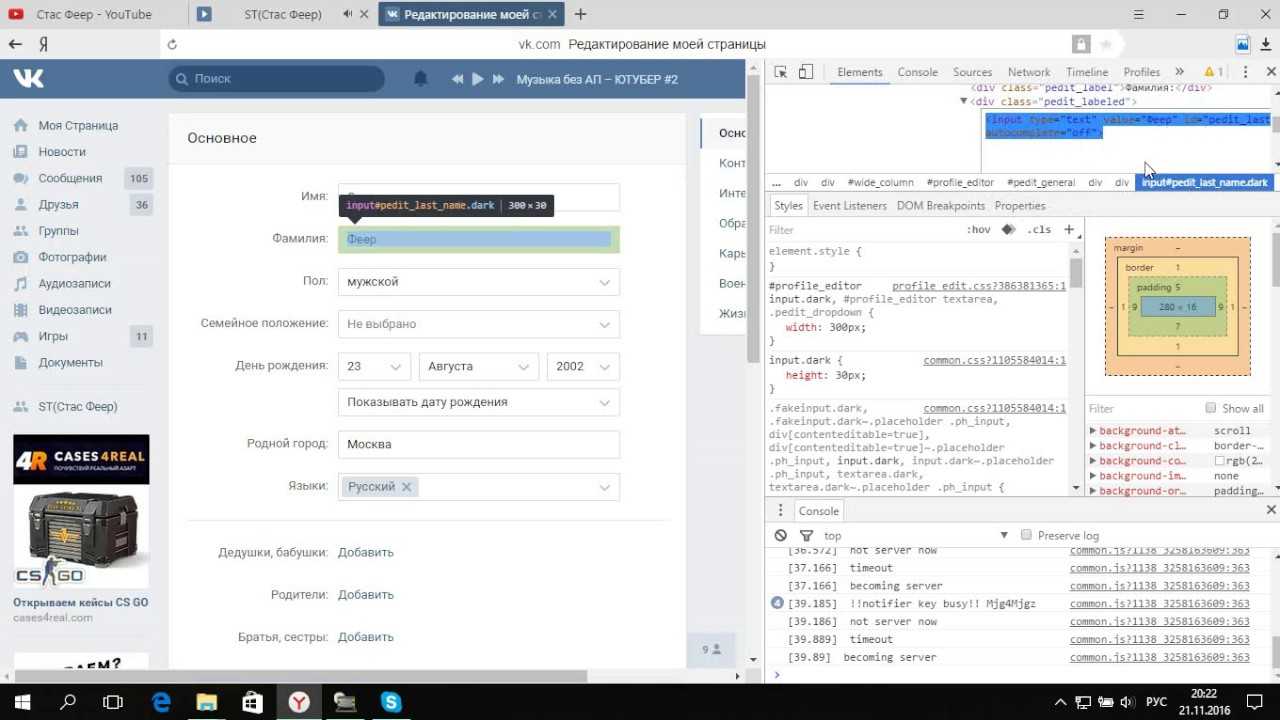Open Документы in sidebar
The width and height of the screenshot is (1280, 720).
[x=70, y=362]
